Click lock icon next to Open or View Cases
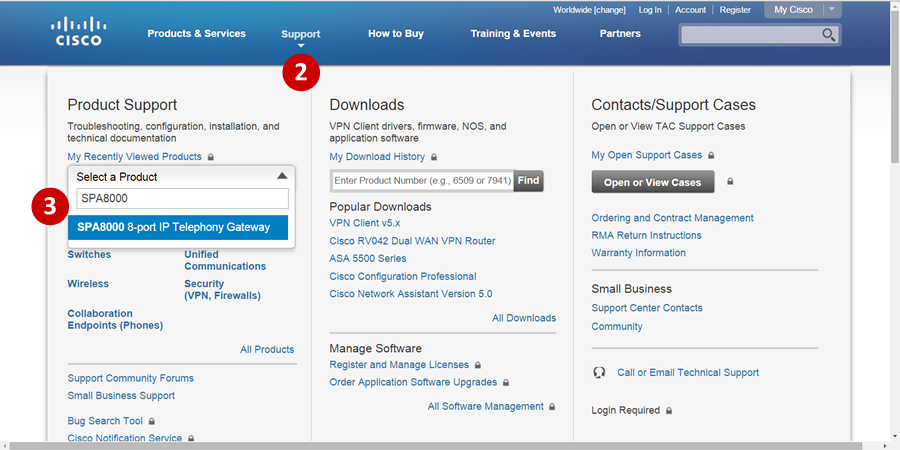The image size is (900, 450). (x=731, y=182)
